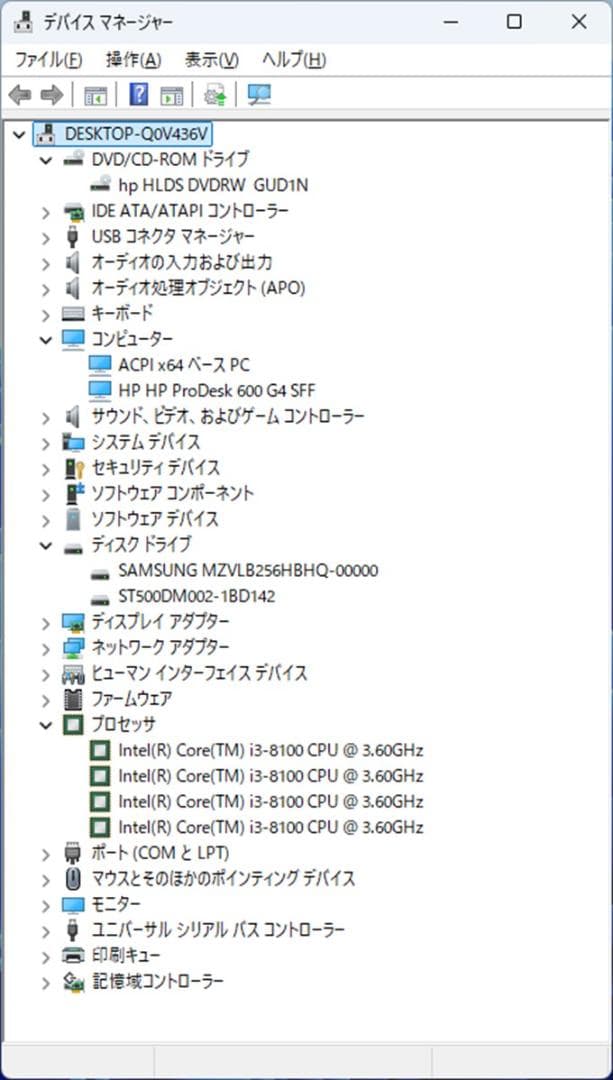Click the Back arrow toolbar icon
The width and height of the screenshot is (613, 1080).
click(x=20, y=95)
